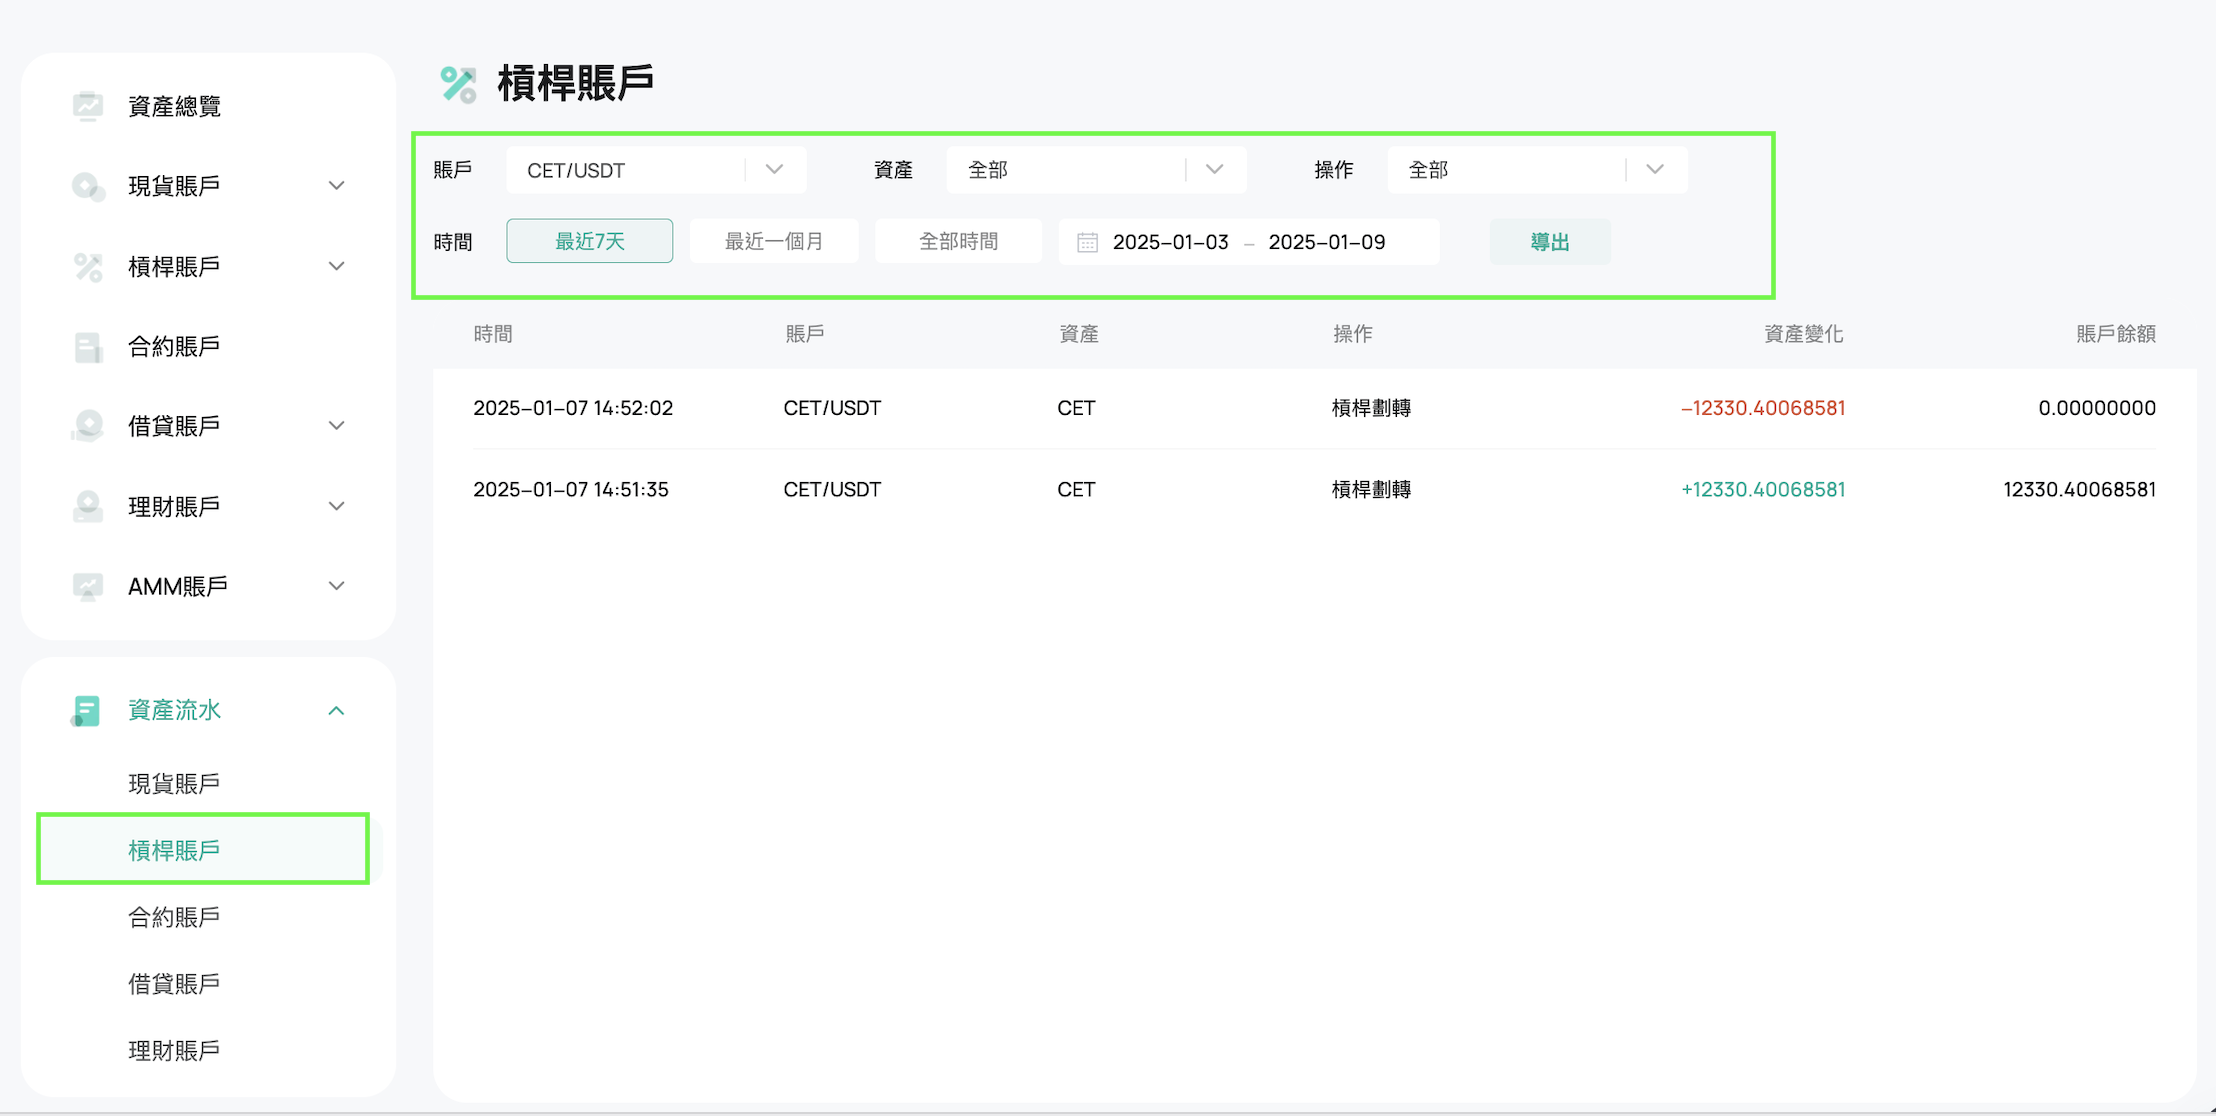Click timestamp 2025-01-07 14:52:02
The width and height of the screenshot is (2216, 1116).
click(573, 408)
